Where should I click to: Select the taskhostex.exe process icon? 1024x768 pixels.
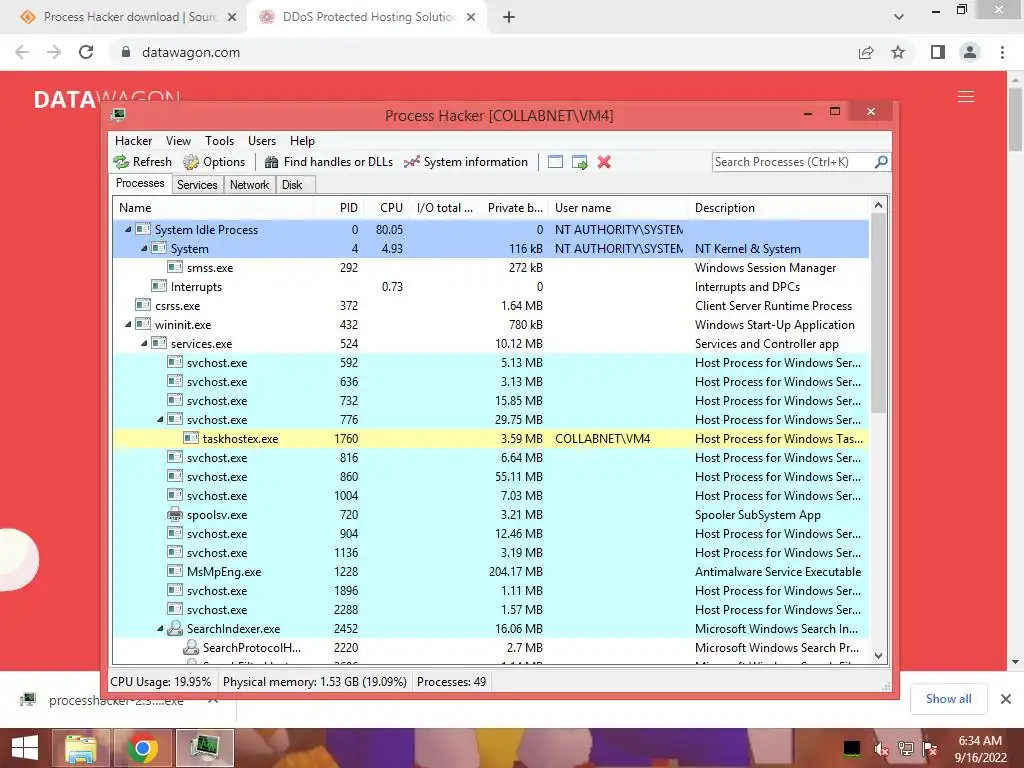(191, 438)
